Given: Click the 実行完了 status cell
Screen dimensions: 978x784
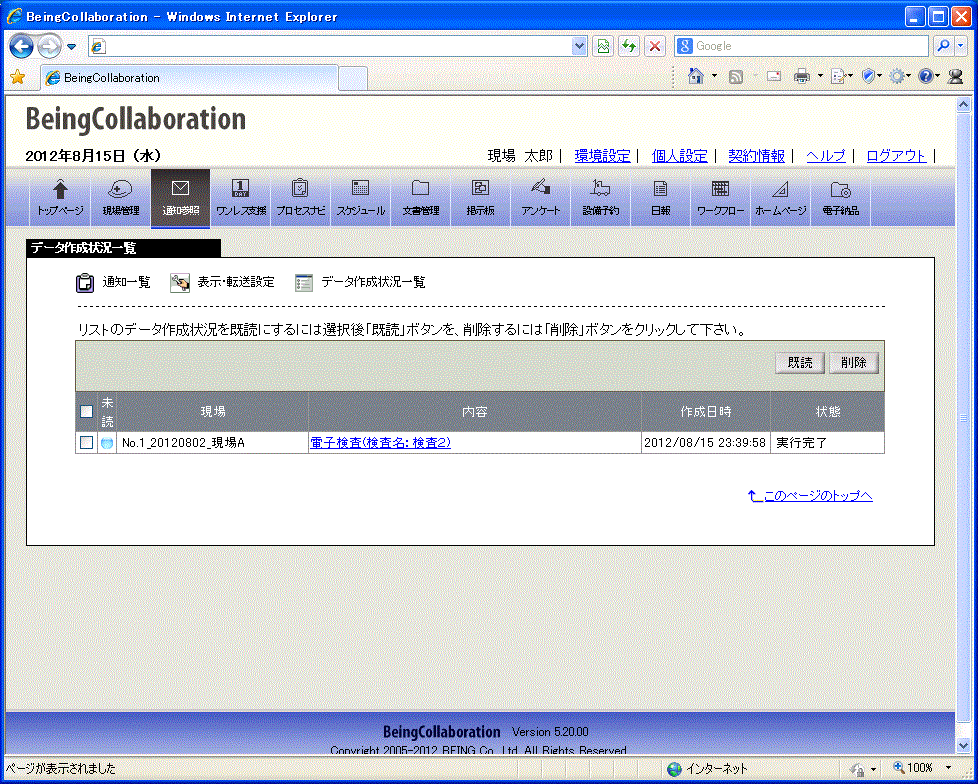Looking at the screenshot, I should point(828,443).
